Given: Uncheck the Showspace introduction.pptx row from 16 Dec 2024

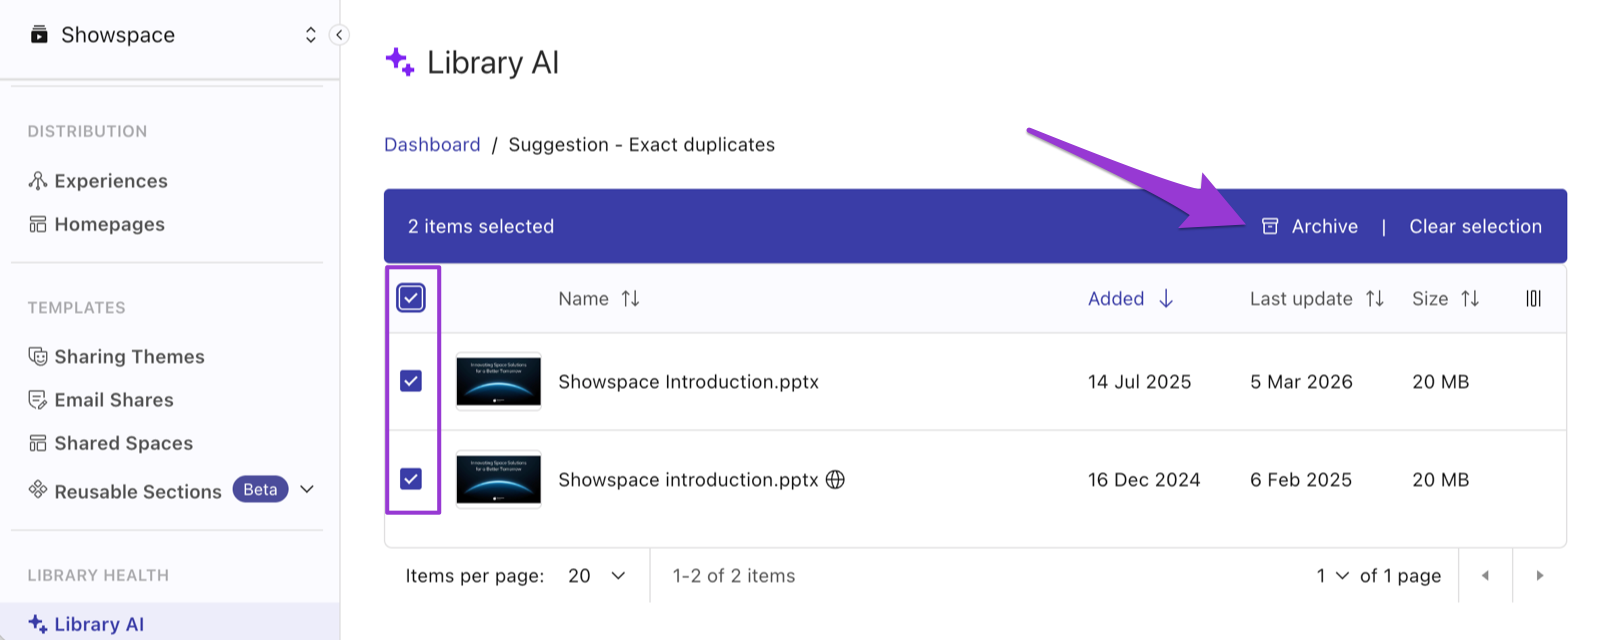Looking at the screenshot, I should [411, 479].
